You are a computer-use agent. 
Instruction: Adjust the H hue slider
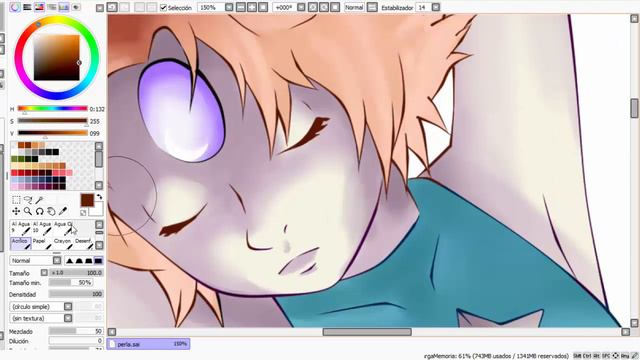(x=53, y=109)
